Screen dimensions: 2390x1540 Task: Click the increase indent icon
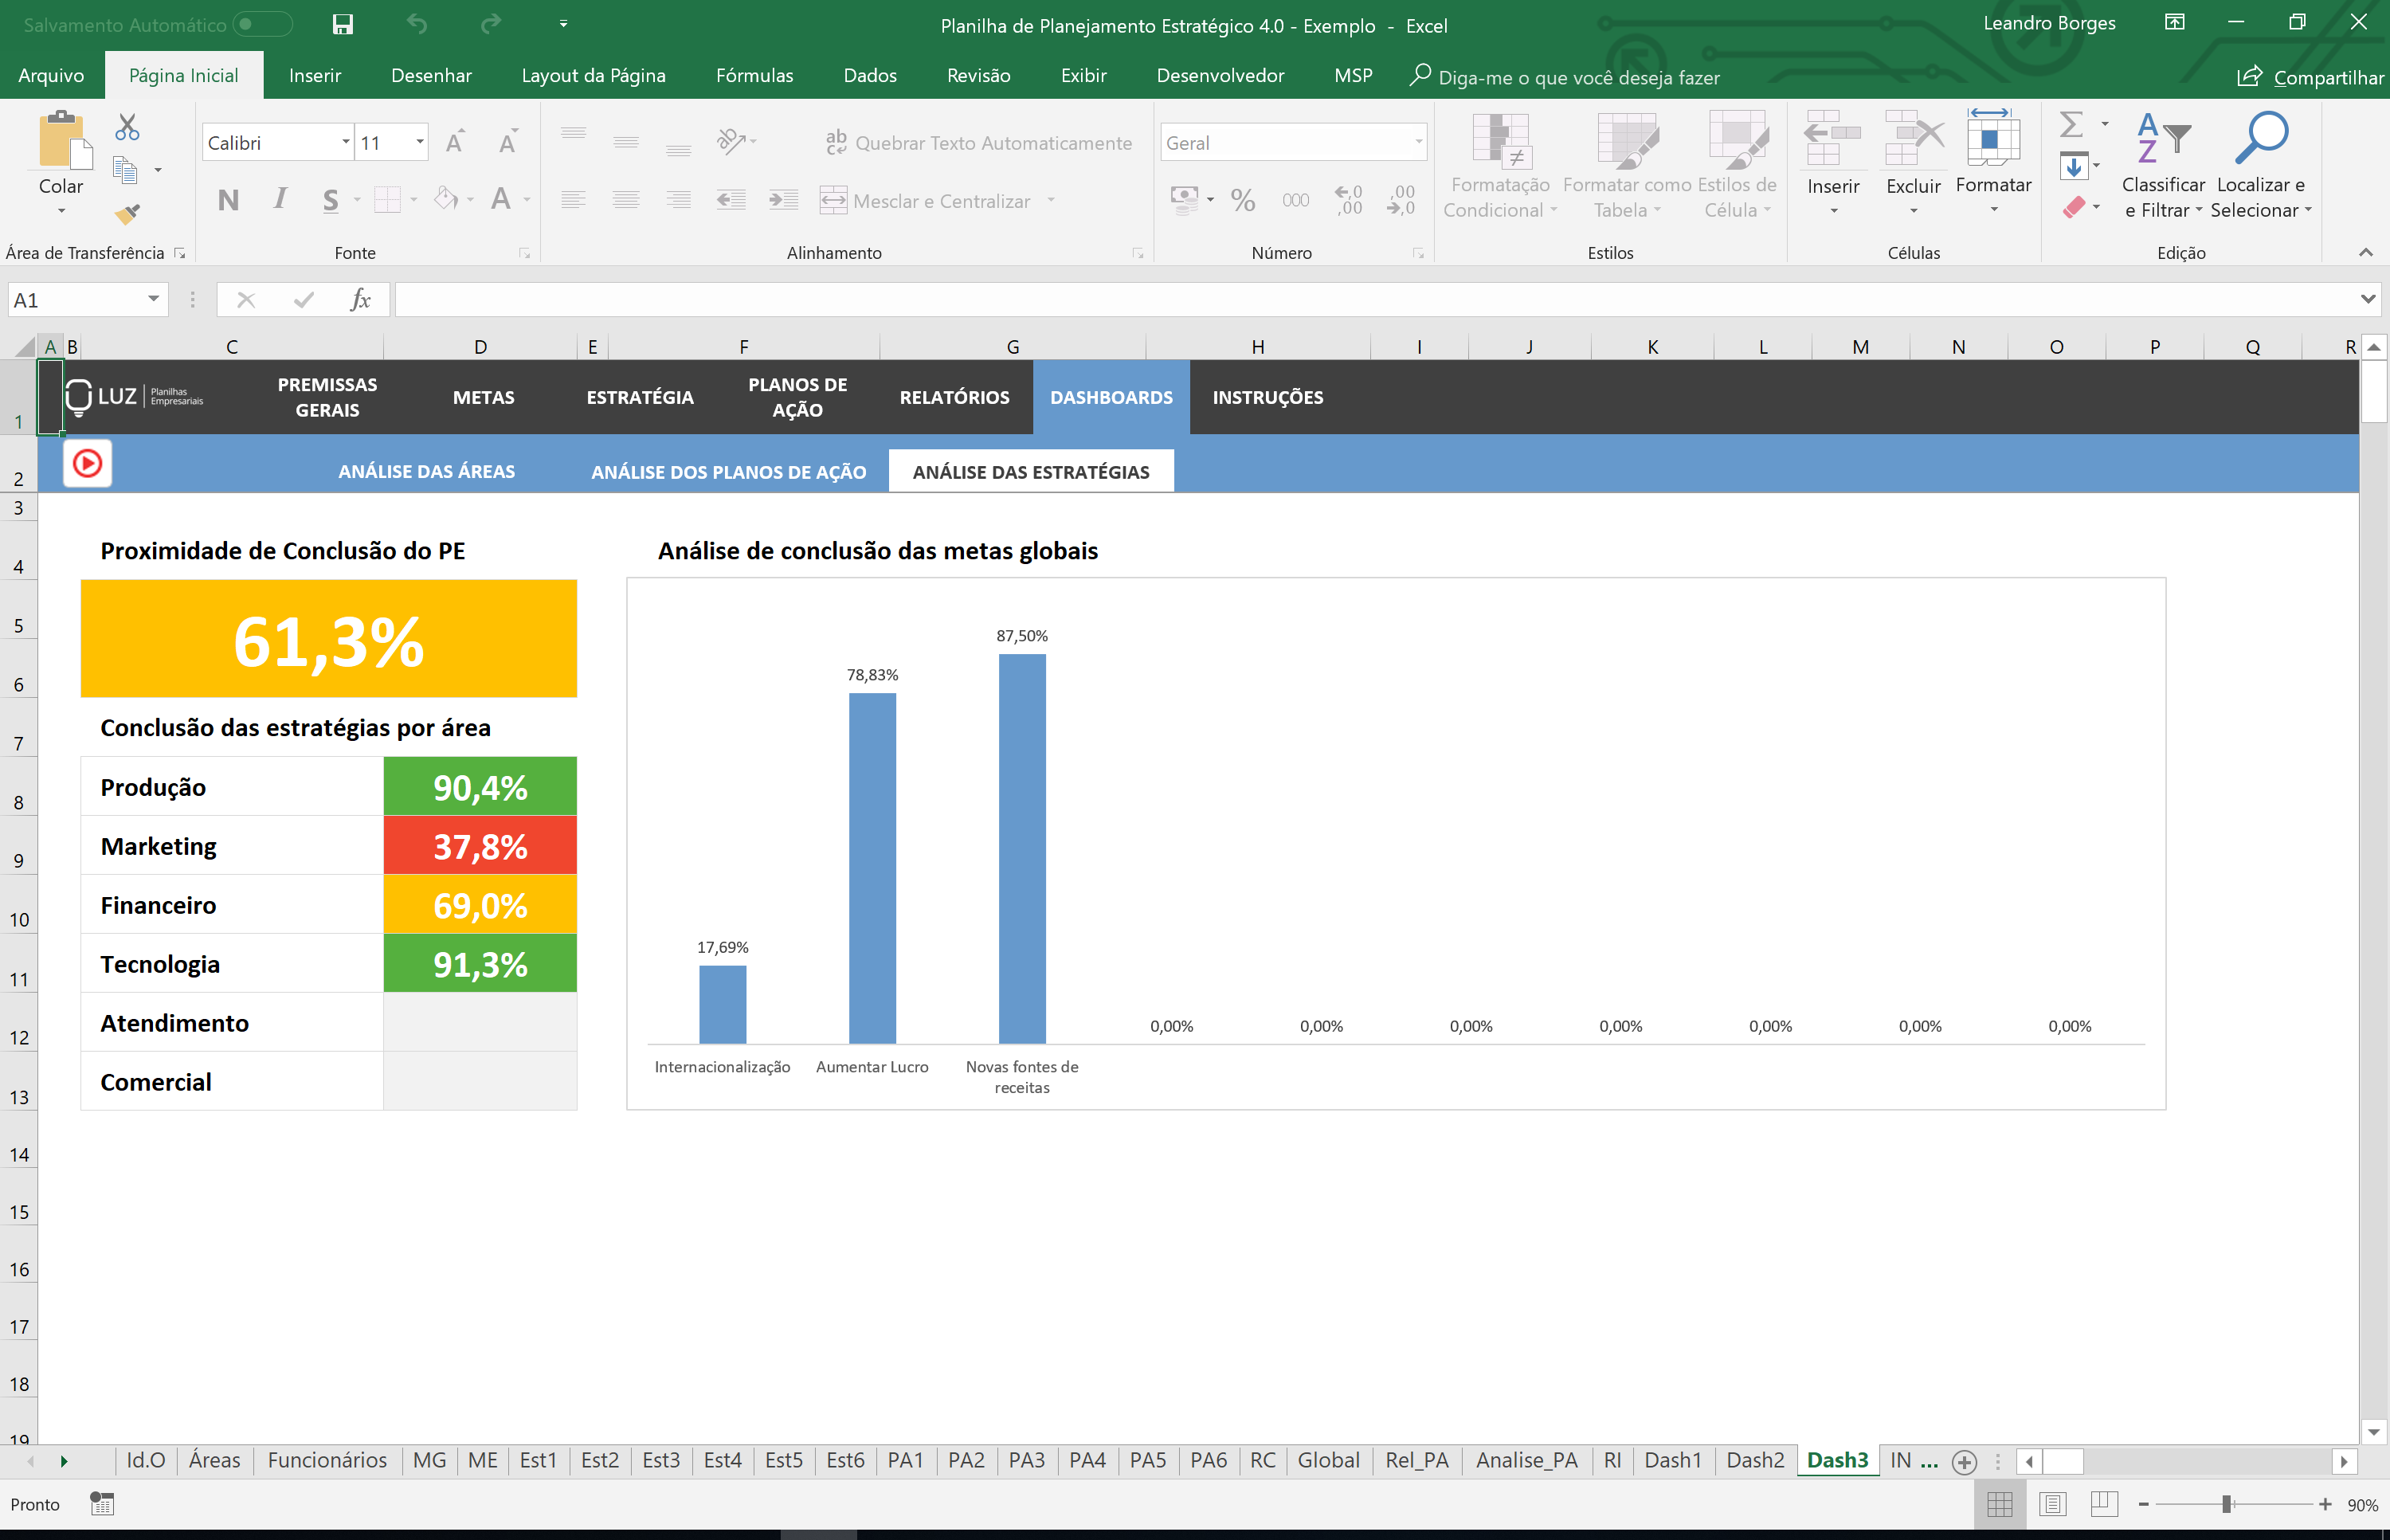[783, 200]
